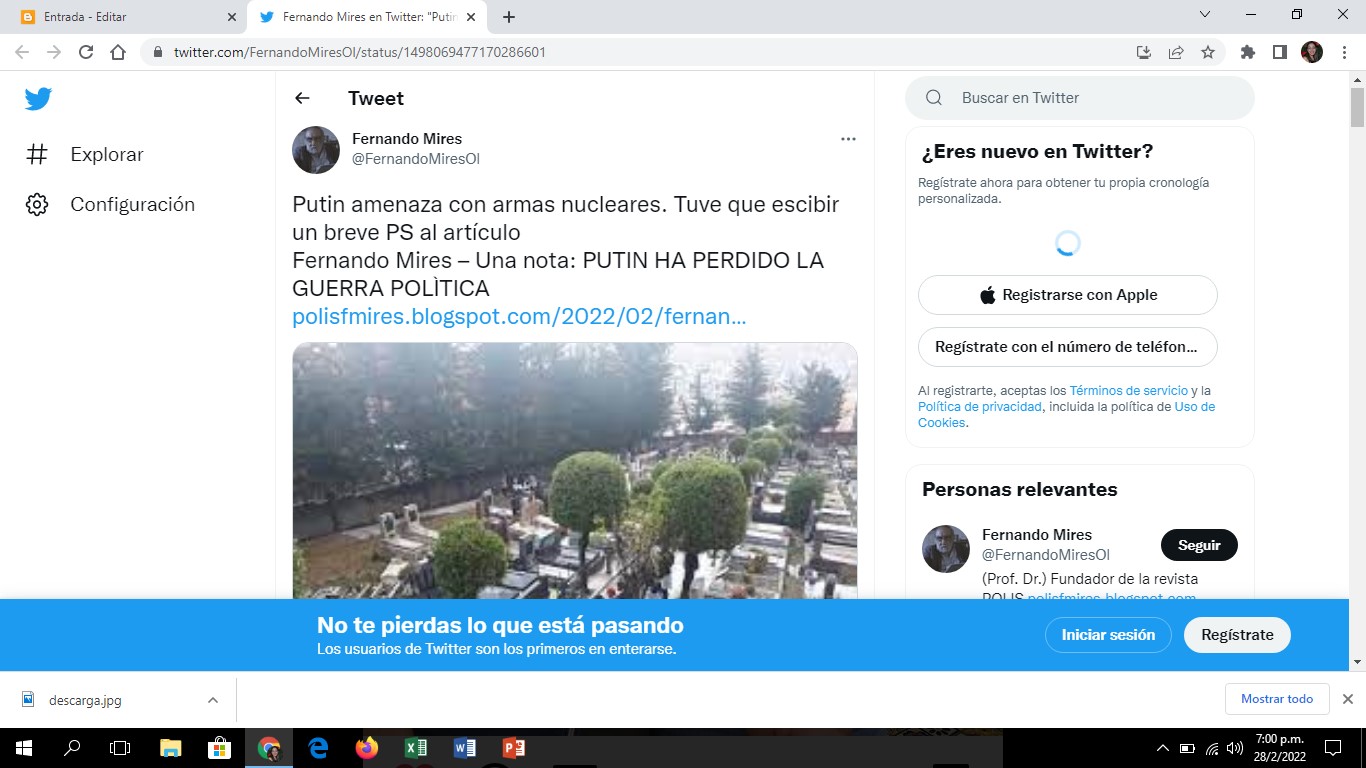Open Excel from taskbar
This screenshot has width=1366, height=768.
[x=416, y=748]
